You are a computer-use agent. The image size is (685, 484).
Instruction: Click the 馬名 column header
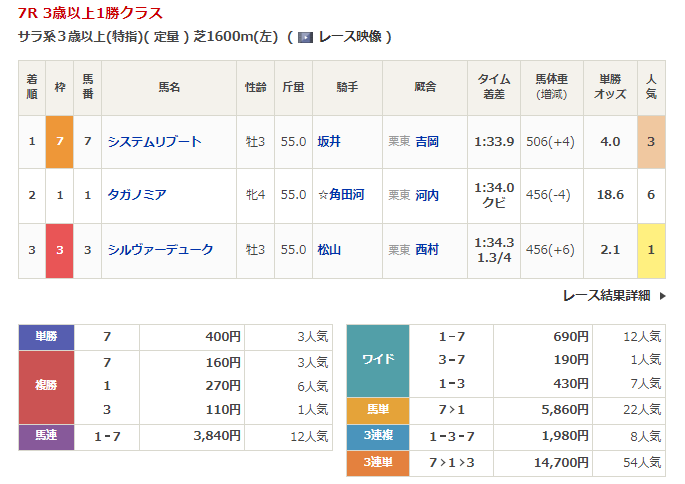pyautogui.click(x=168, y=88)
